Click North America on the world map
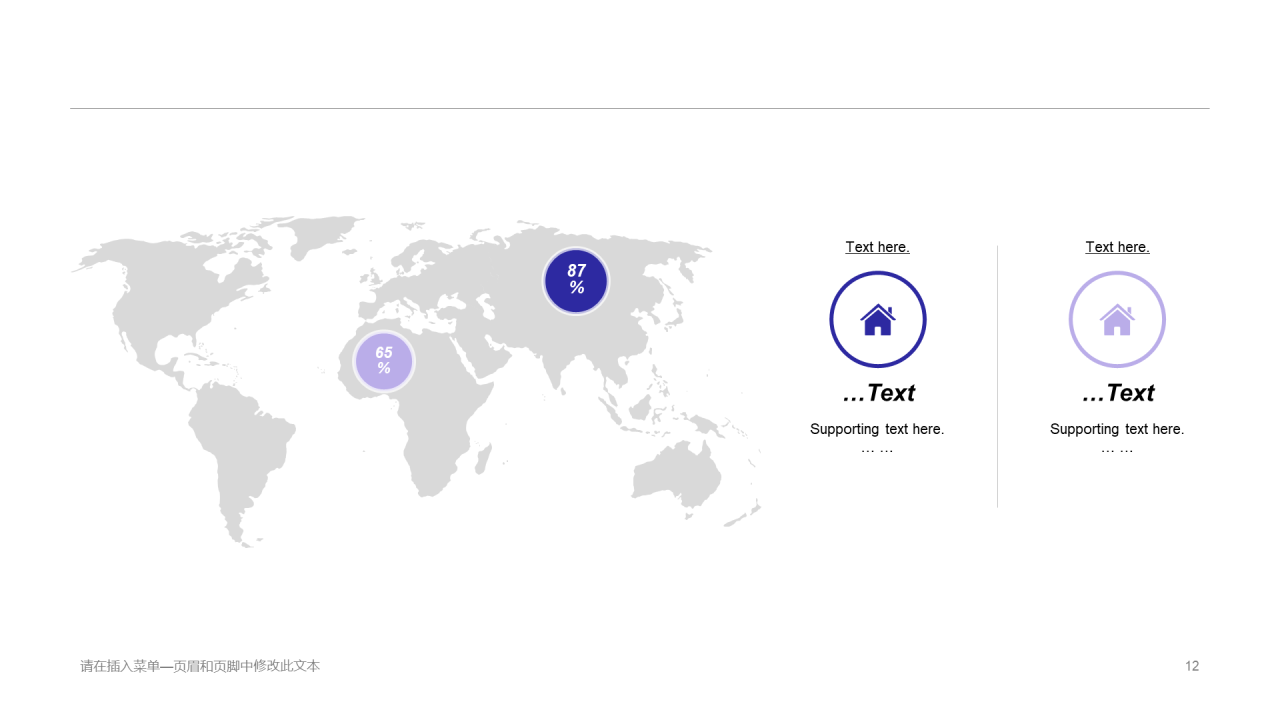 click(180, 300)
